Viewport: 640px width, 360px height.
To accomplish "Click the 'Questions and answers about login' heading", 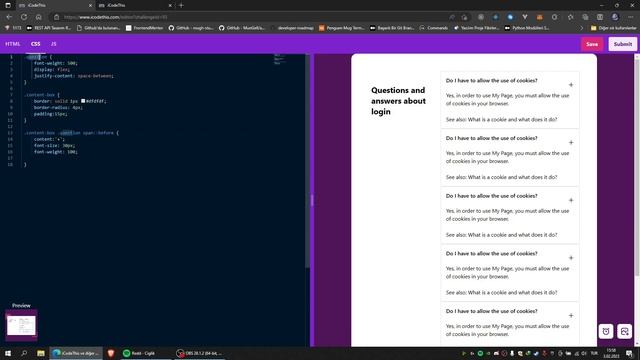I will point(398,101).
